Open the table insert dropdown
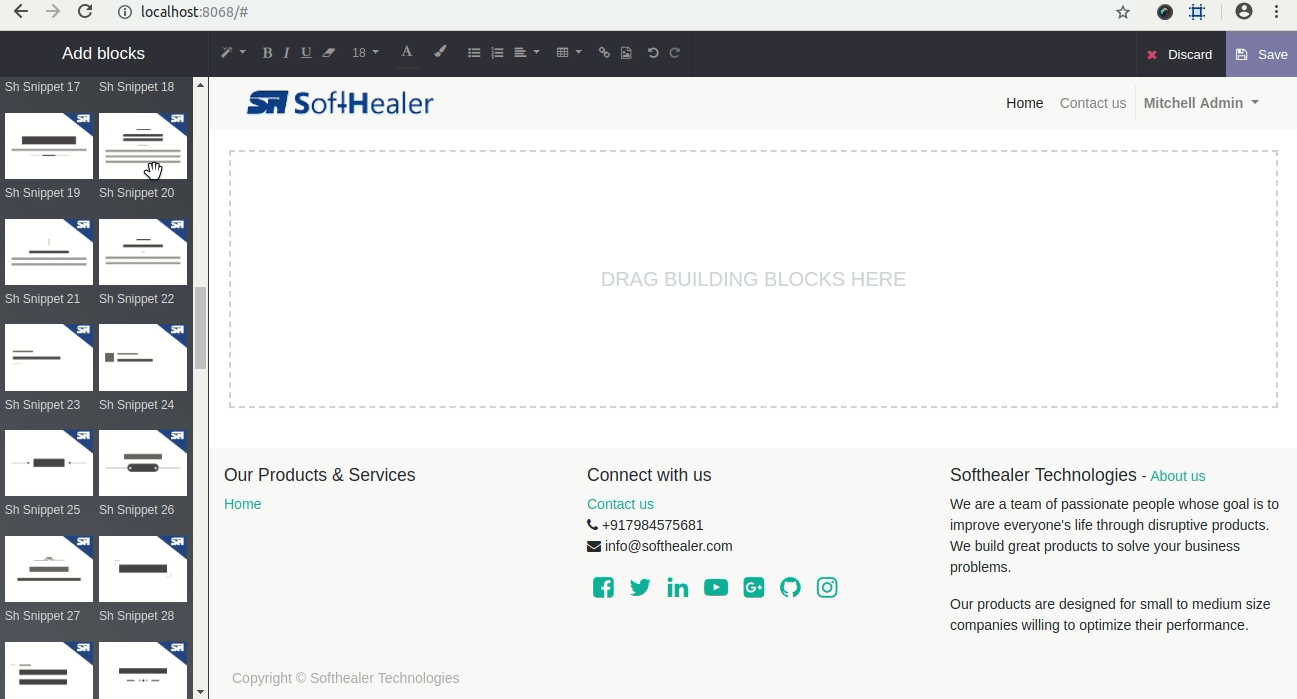 pyautogui.click(x=568, y=53)
